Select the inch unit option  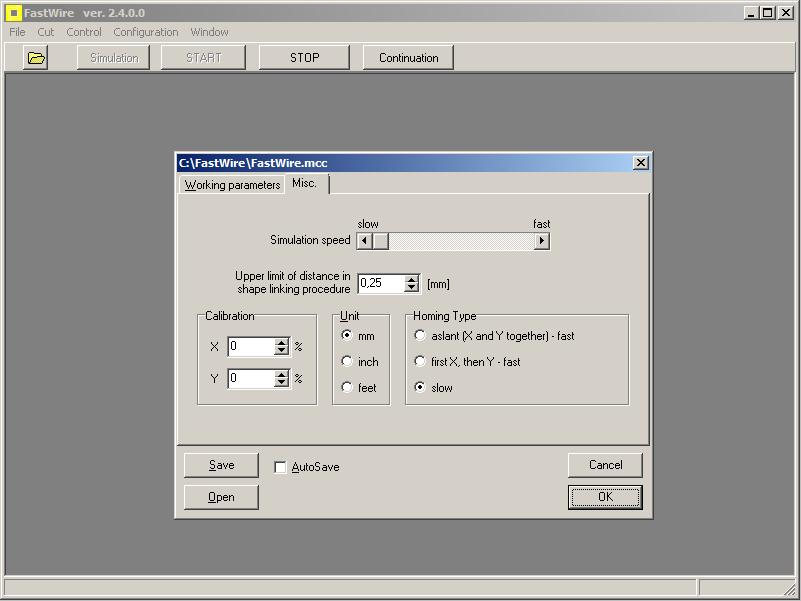click(347, 362)
